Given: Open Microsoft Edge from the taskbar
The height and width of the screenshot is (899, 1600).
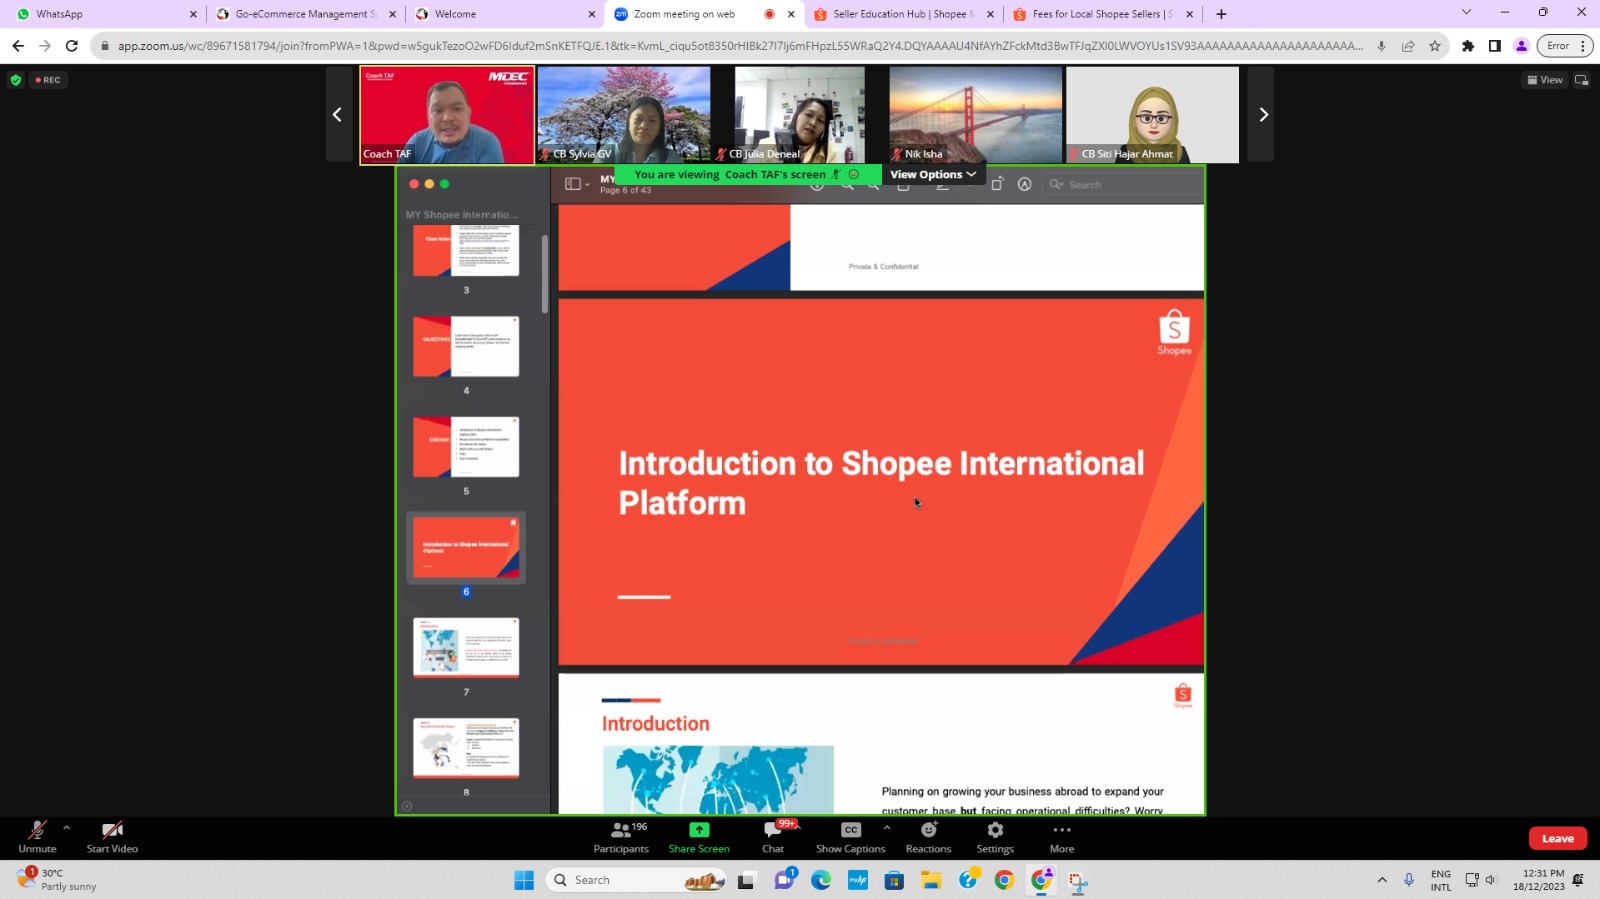Looking at the screenshot, I should pyautogui.click(x=821, y=880).
